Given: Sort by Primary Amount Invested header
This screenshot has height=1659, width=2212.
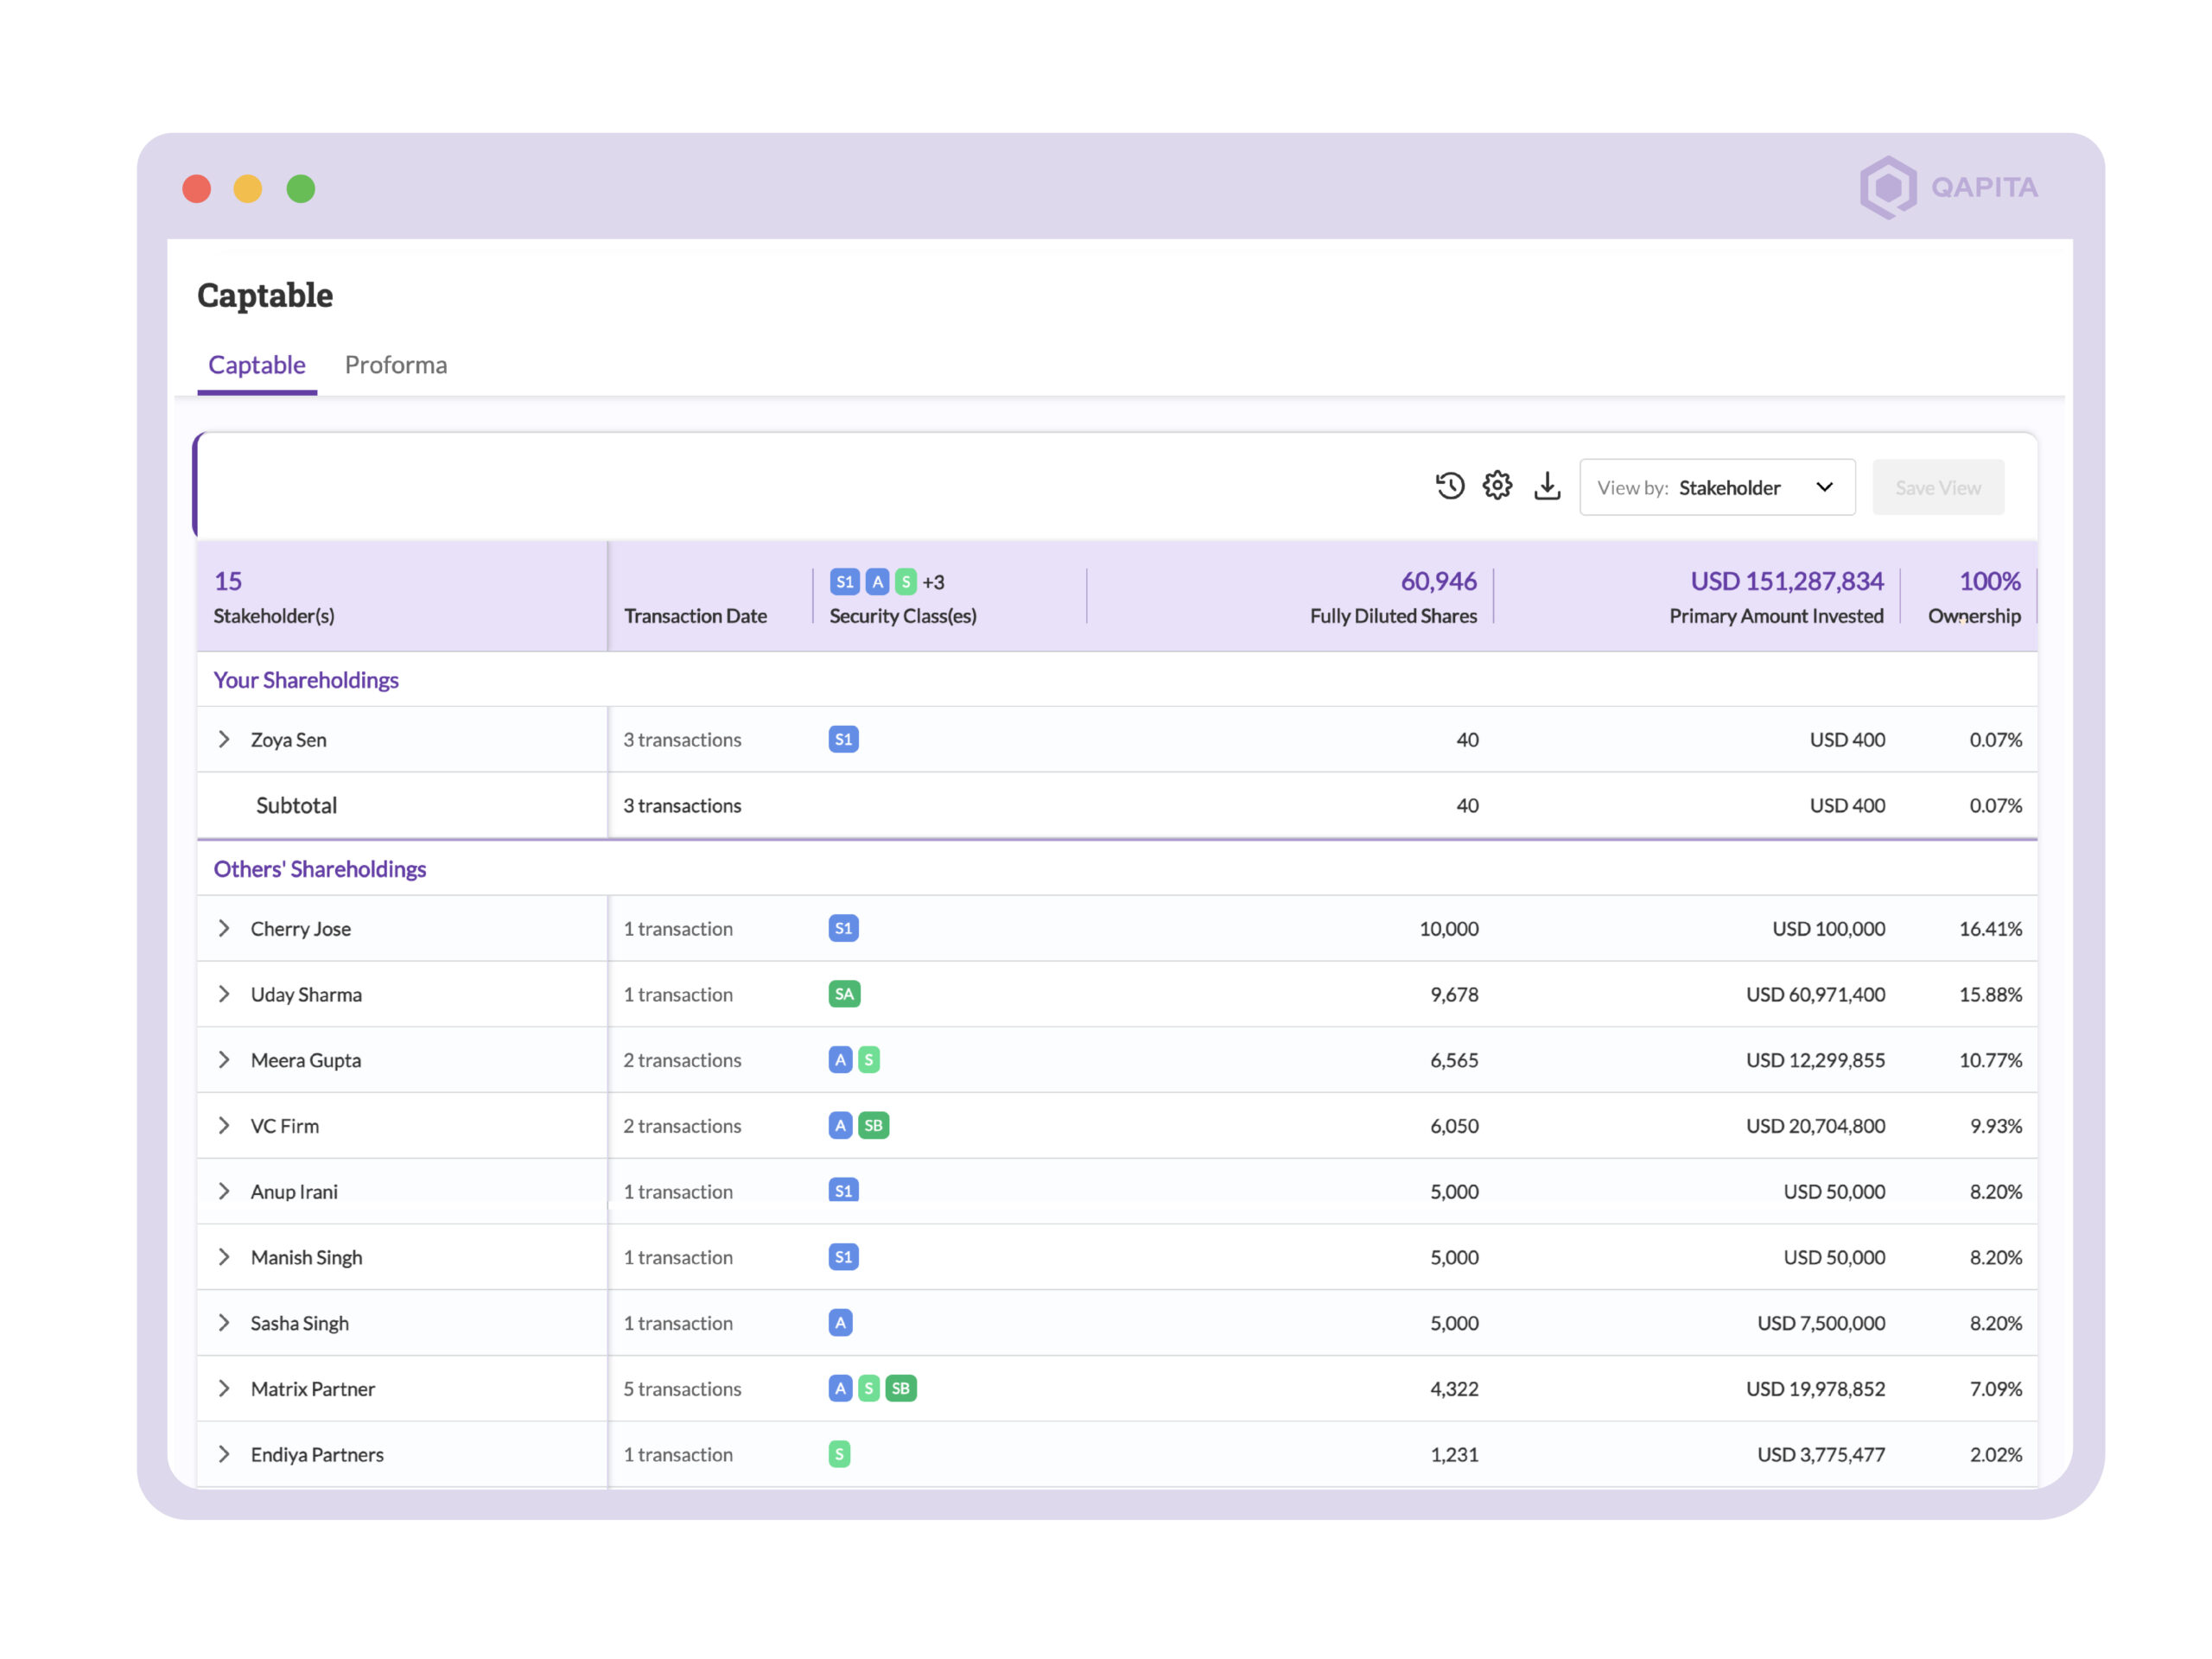Looking at the screenshot, I should click(1776, 616).
